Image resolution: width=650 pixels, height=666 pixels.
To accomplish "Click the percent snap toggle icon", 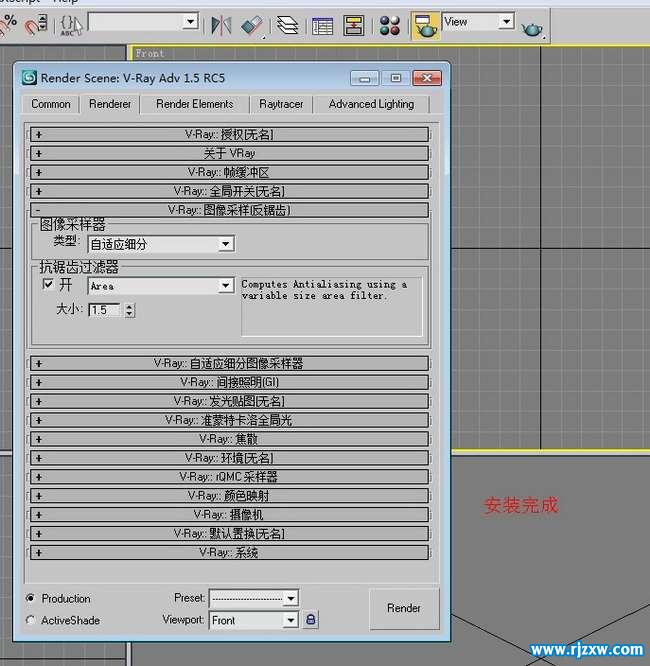I will (x=8, y=25).
